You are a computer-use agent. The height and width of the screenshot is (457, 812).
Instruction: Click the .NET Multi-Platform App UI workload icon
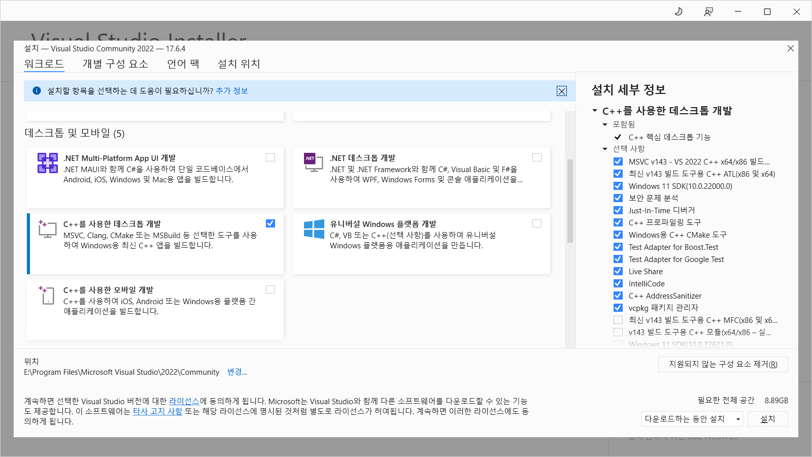[x=47, y=163]
